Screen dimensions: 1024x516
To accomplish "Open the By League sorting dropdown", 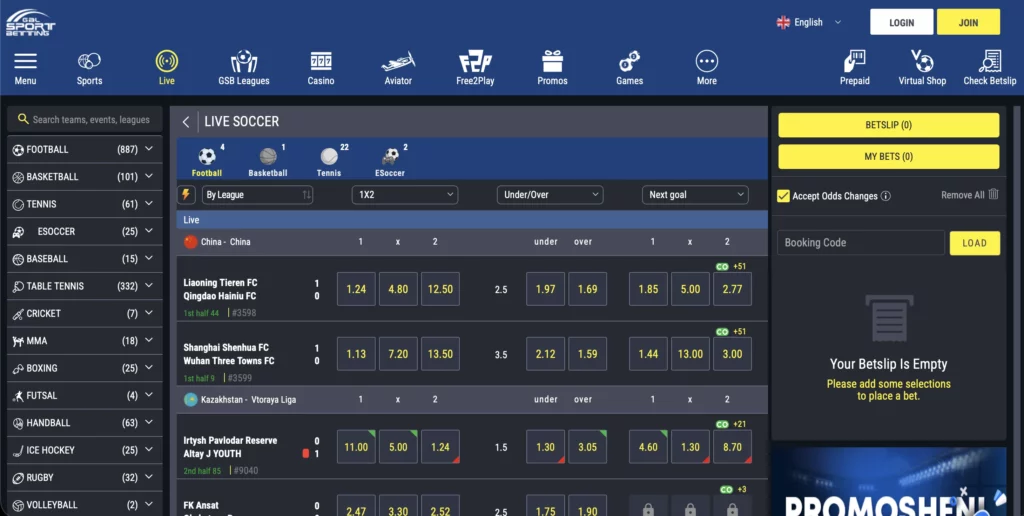I will (257, 195).
